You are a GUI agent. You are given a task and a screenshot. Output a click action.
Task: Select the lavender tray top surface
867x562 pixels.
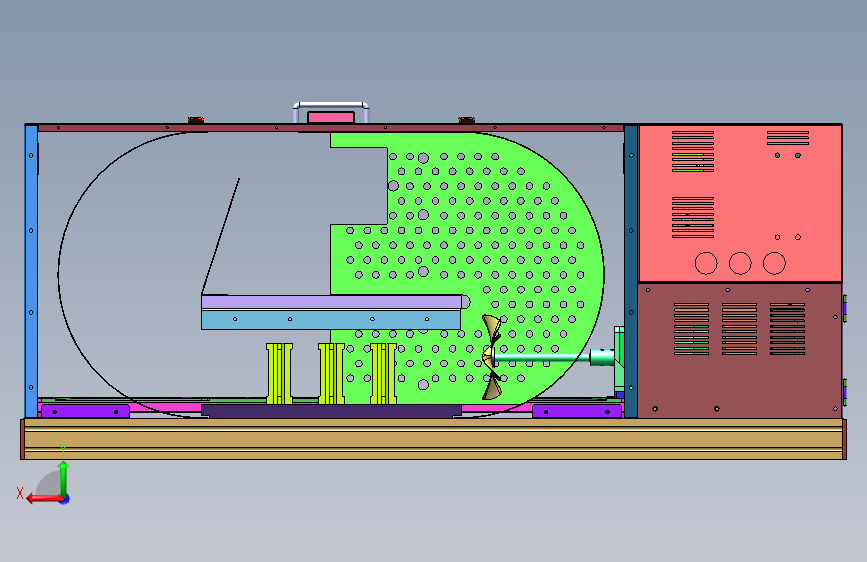point(331,302)
